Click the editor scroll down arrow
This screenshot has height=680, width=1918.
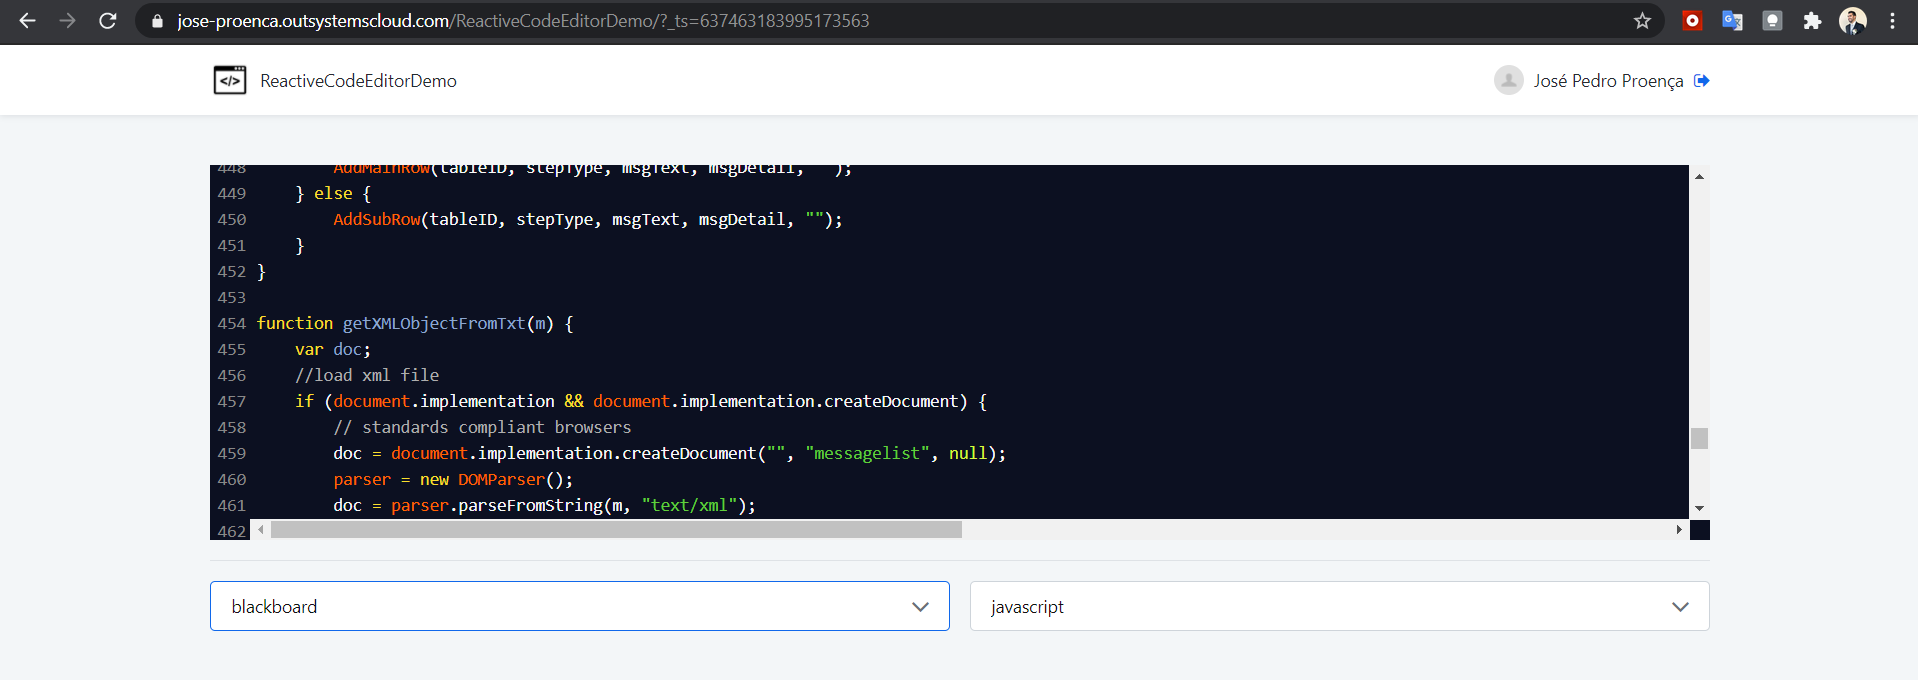(1699, 509)
